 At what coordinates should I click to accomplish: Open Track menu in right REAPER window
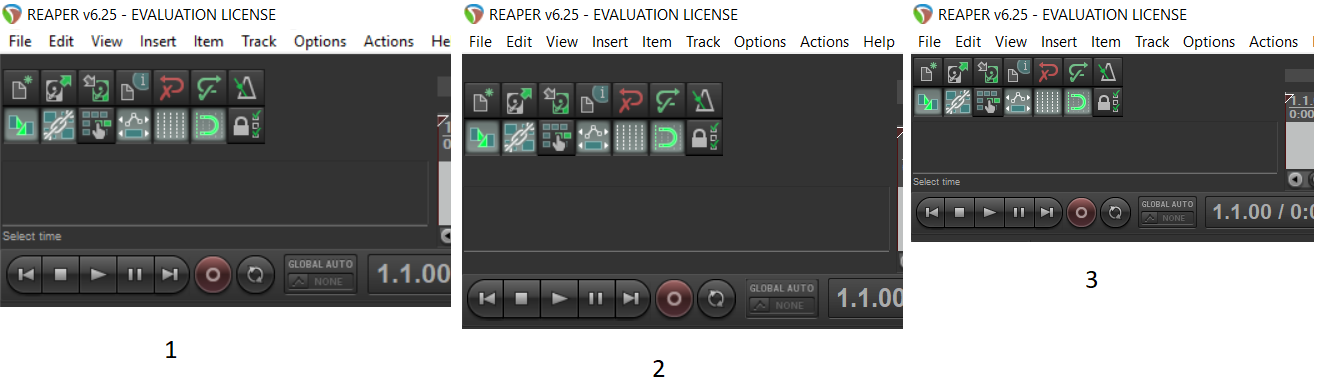1152,41
